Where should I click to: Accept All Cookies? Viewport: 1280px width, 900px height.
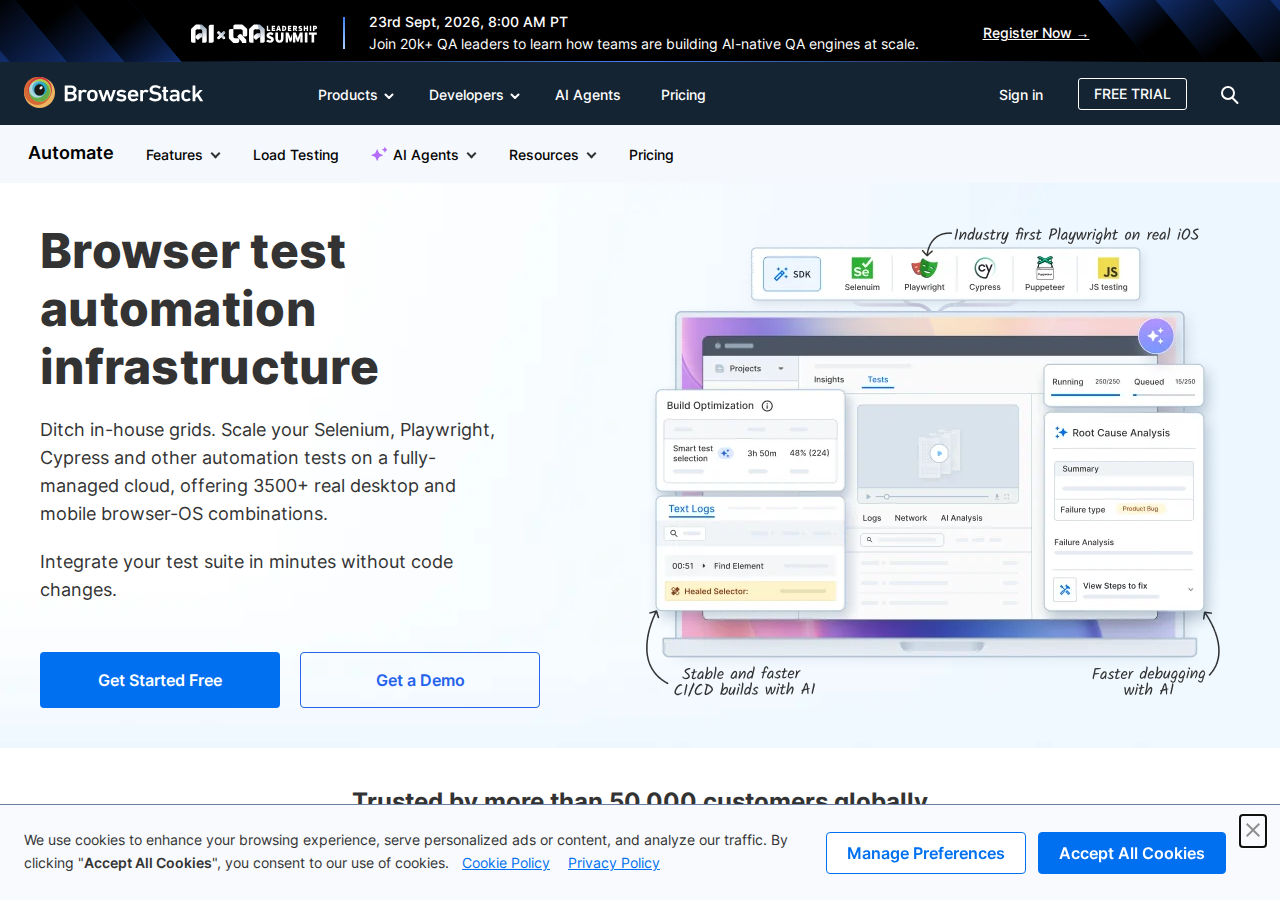[1132, 853]
